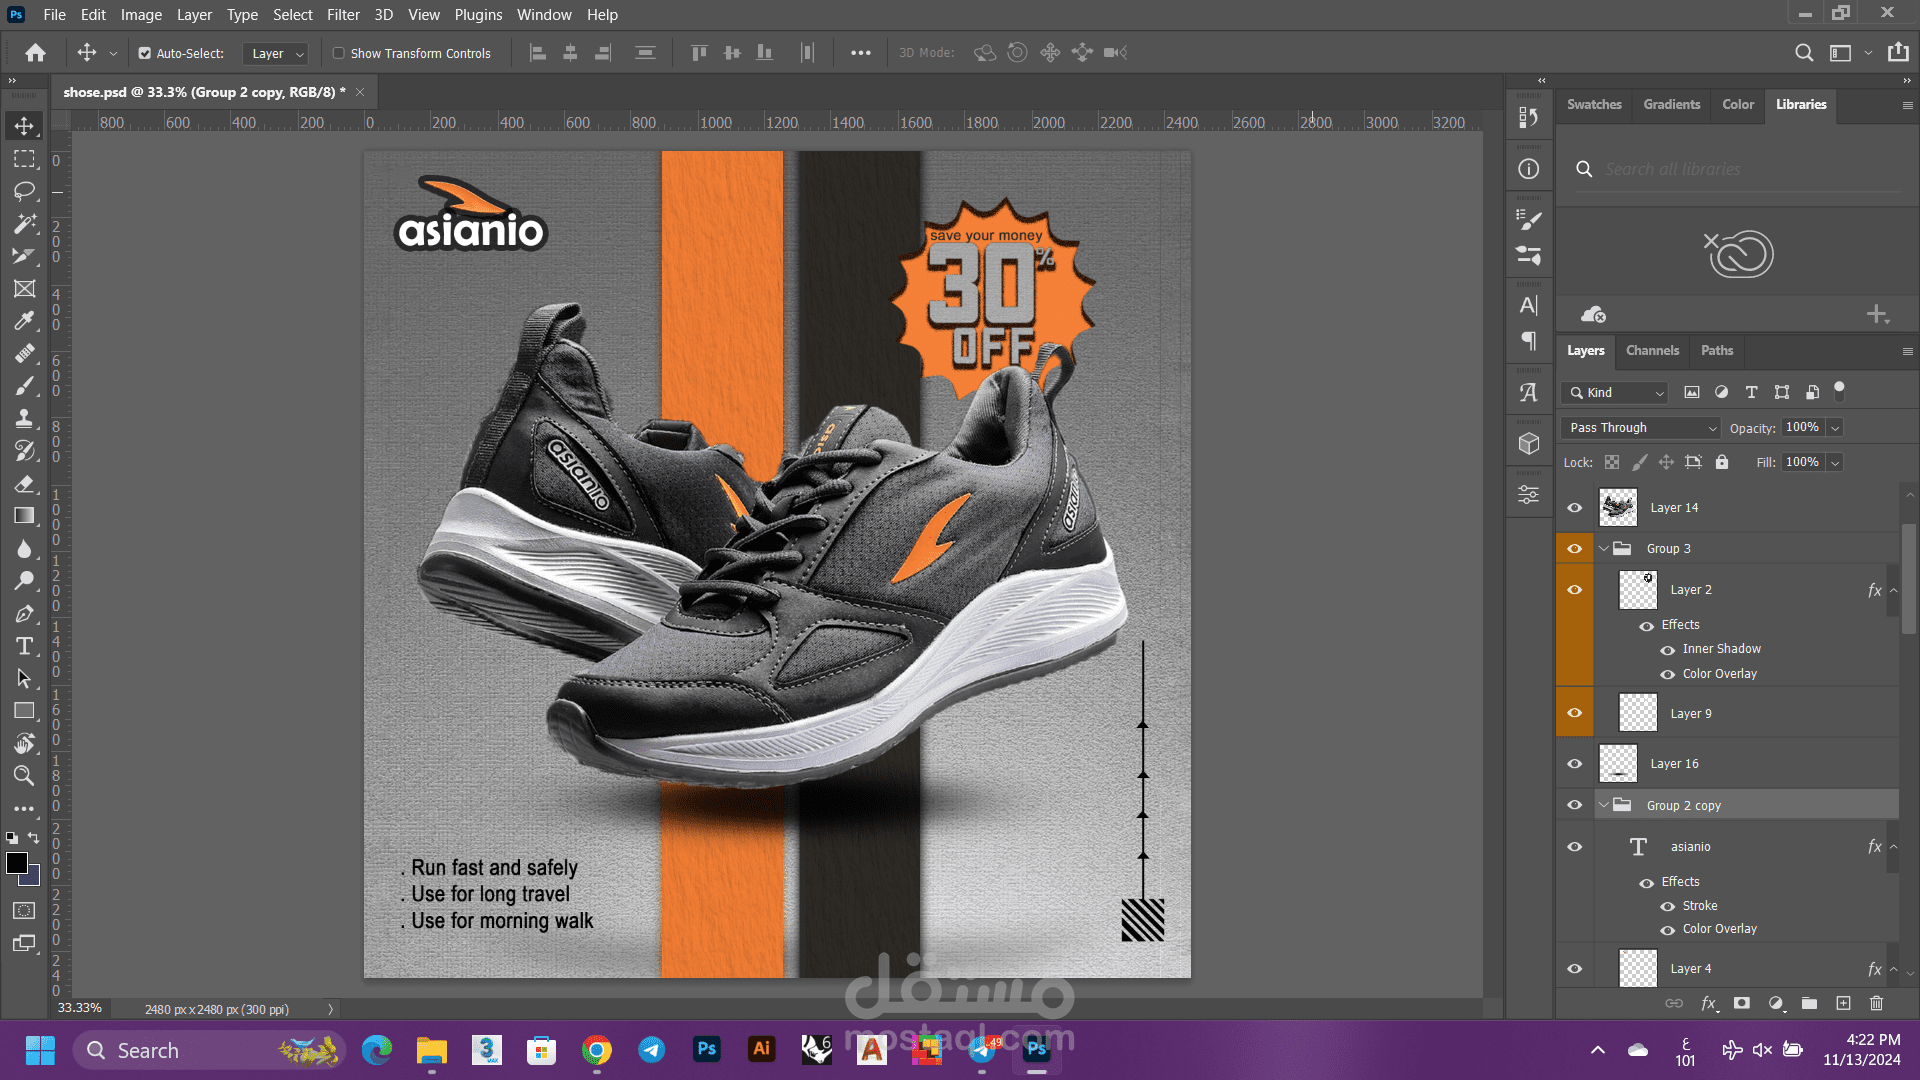Create new group folder icon in Layers
Viewport: 1920px width, 1080px height.
(x=1809, y=1003)
